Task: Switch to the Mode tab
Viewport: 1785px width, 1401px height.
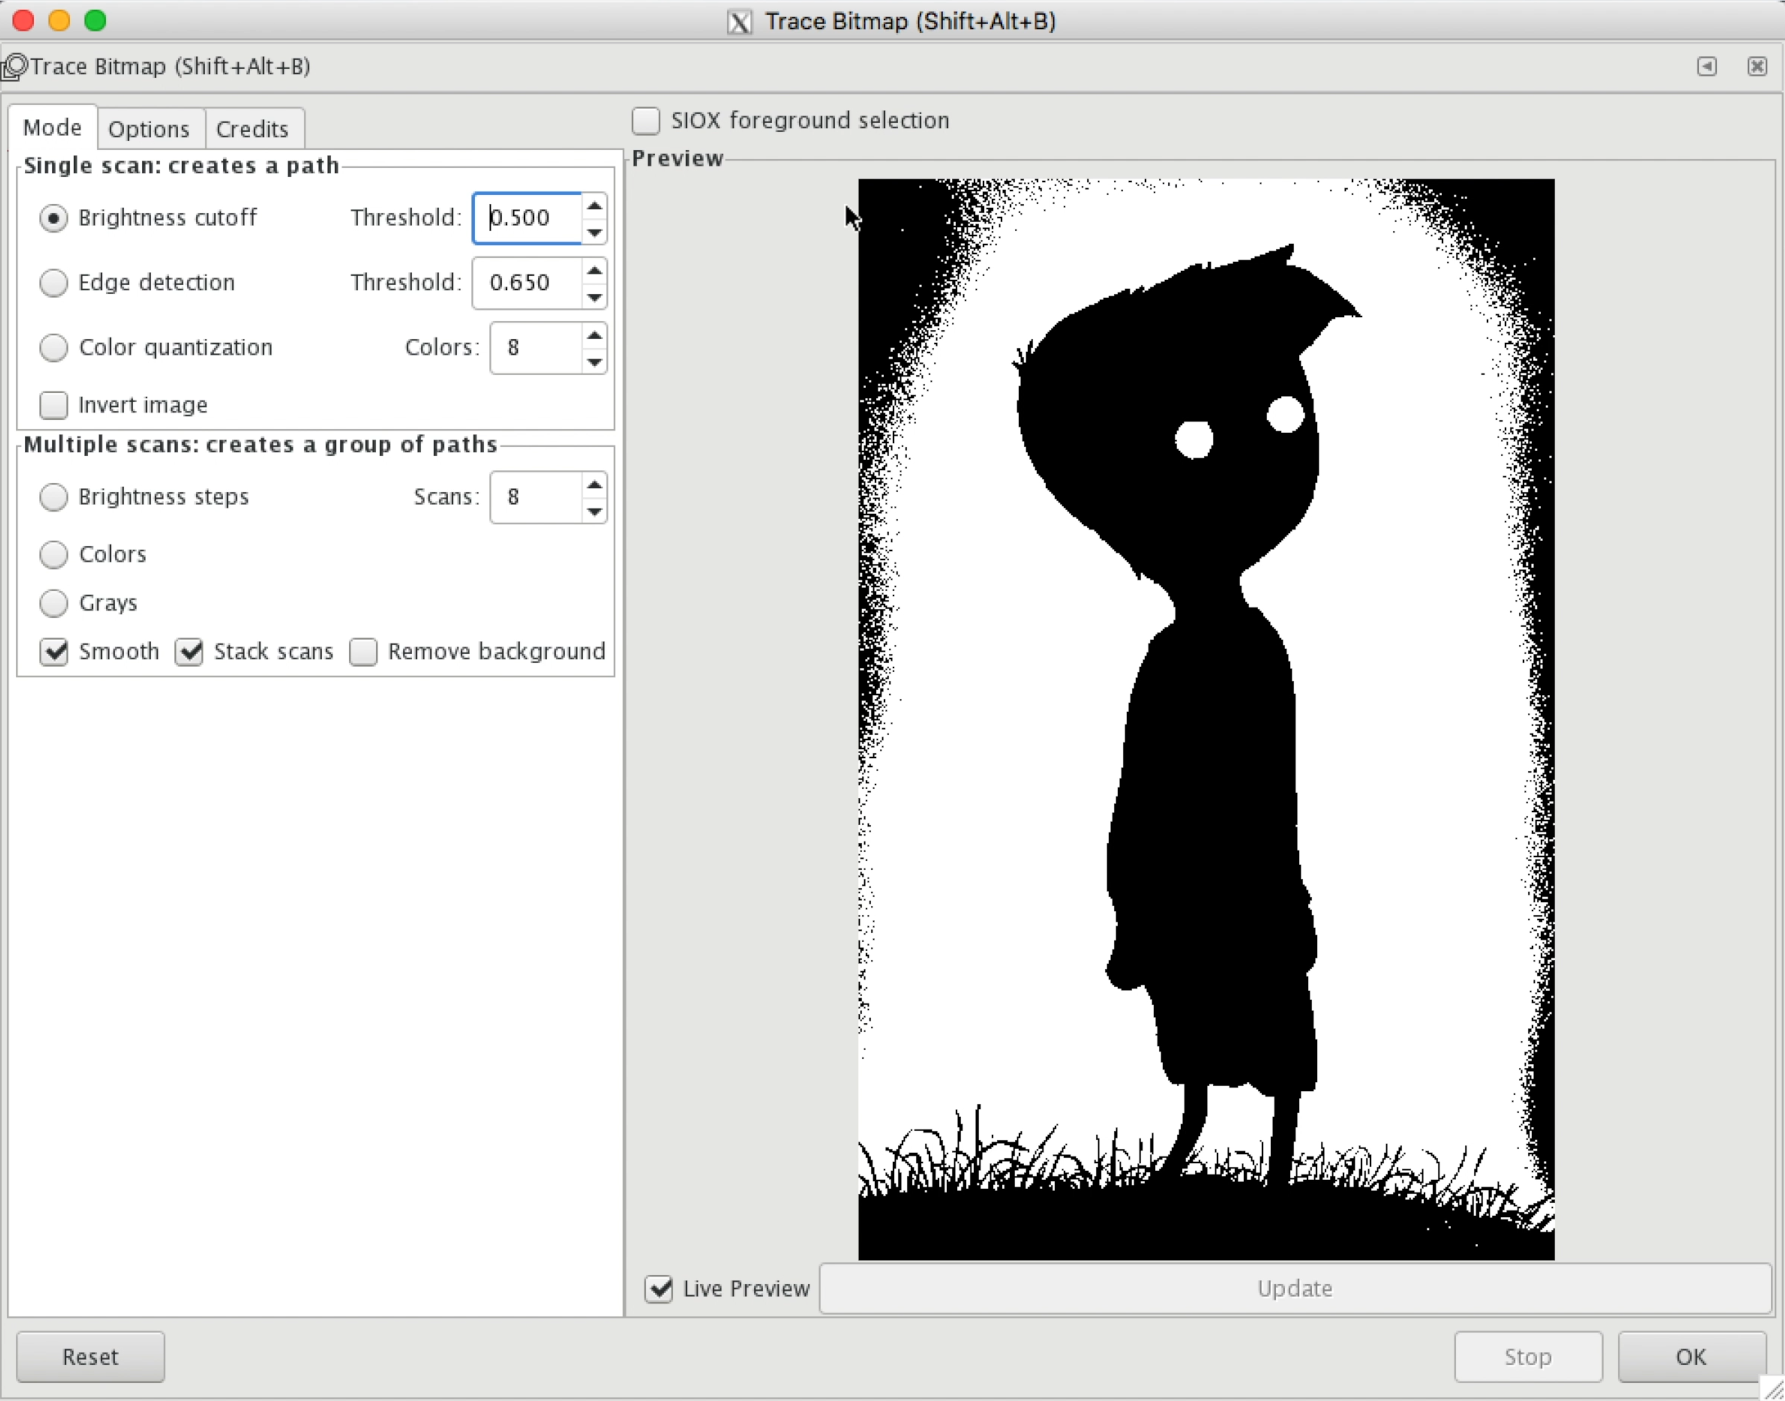Action: click(x=53, y=128)
